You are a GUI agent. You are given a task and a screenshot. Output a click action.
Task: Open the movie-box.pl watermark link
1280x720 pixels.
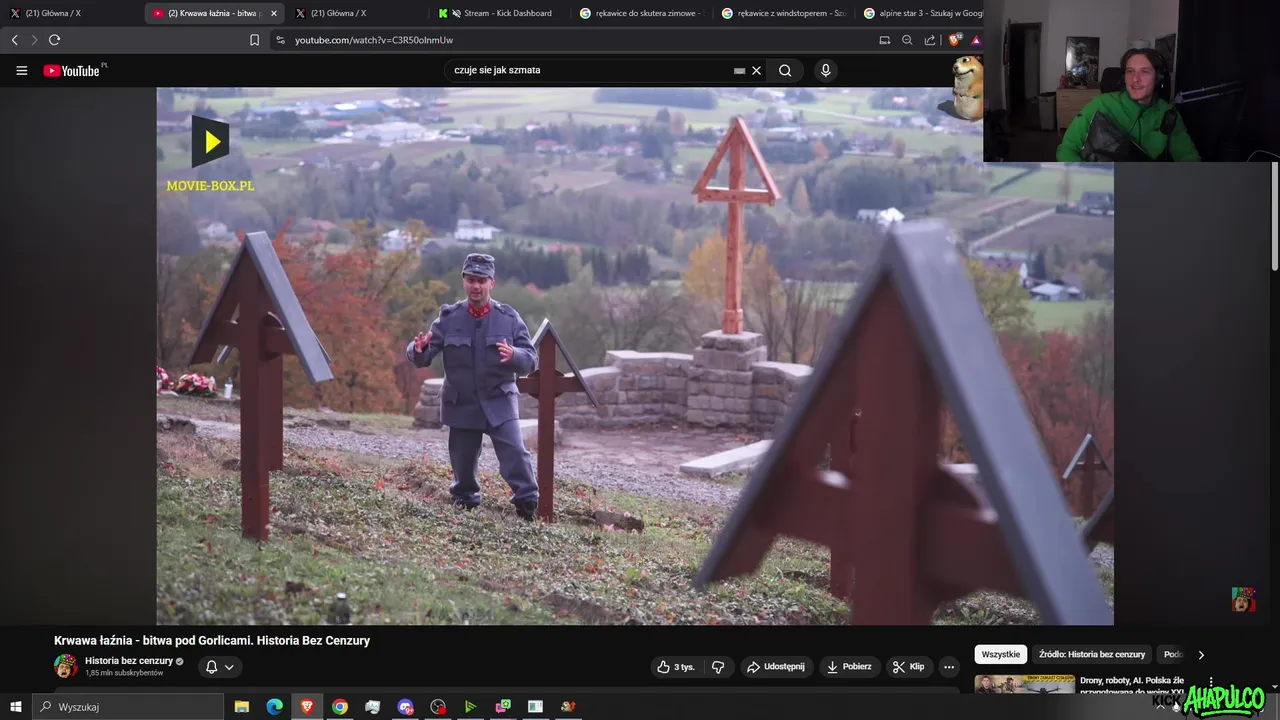pos(210,154)
